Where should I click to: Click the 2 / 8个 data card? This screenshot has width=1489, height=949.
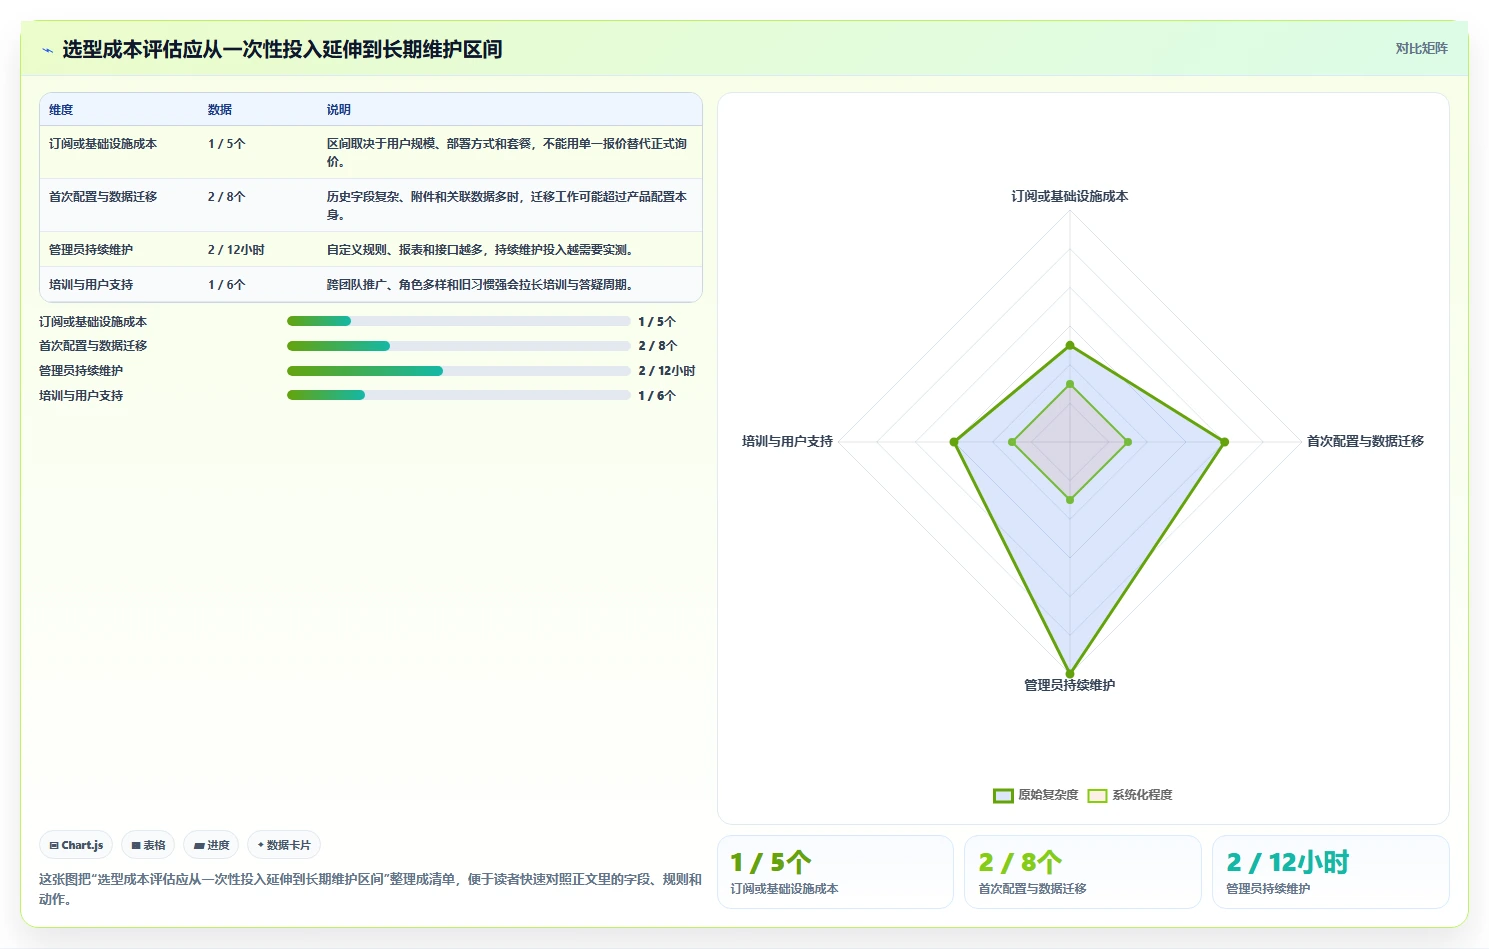pos(1083,872)
